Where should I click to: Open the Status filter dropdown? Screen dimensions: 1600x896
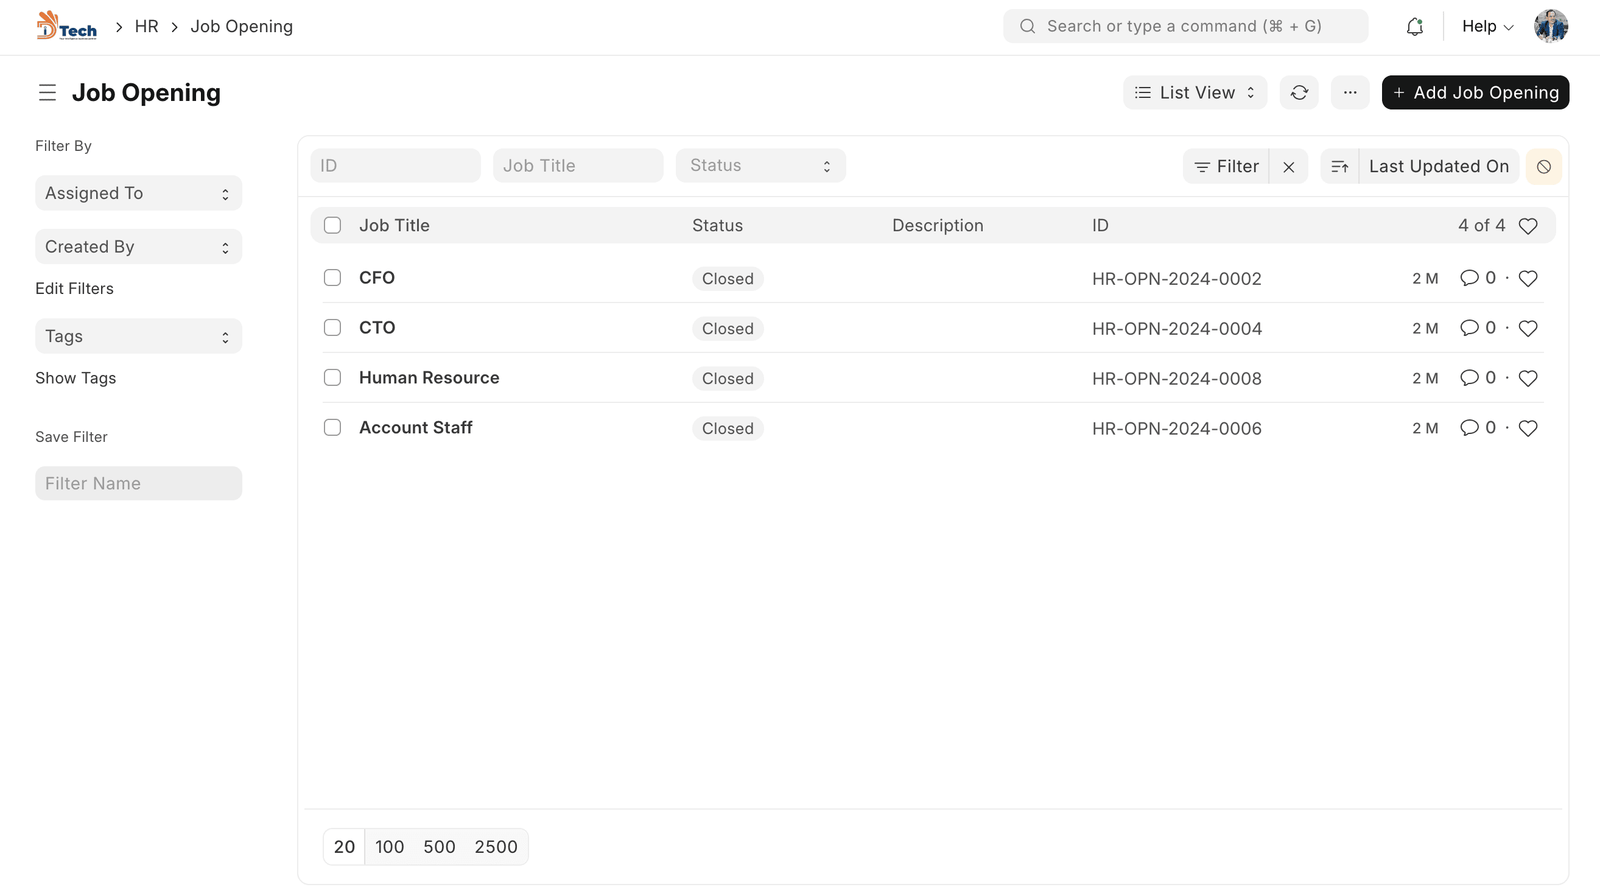(760, 166)
